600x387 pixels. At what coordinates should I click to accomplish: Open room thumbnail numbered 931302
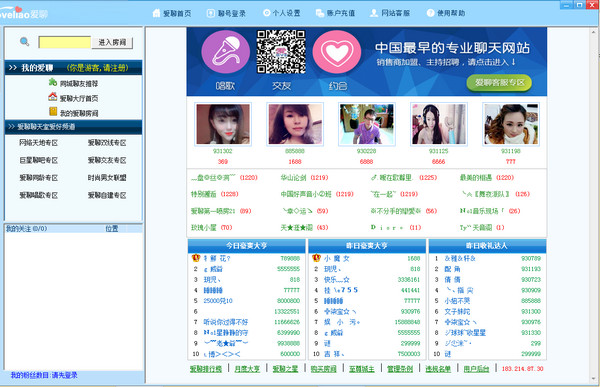point(223,124)
